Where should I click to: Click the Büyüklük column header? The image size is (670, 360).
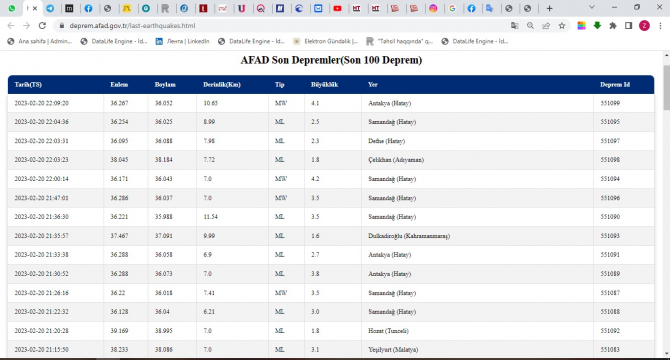coord(324,85)
